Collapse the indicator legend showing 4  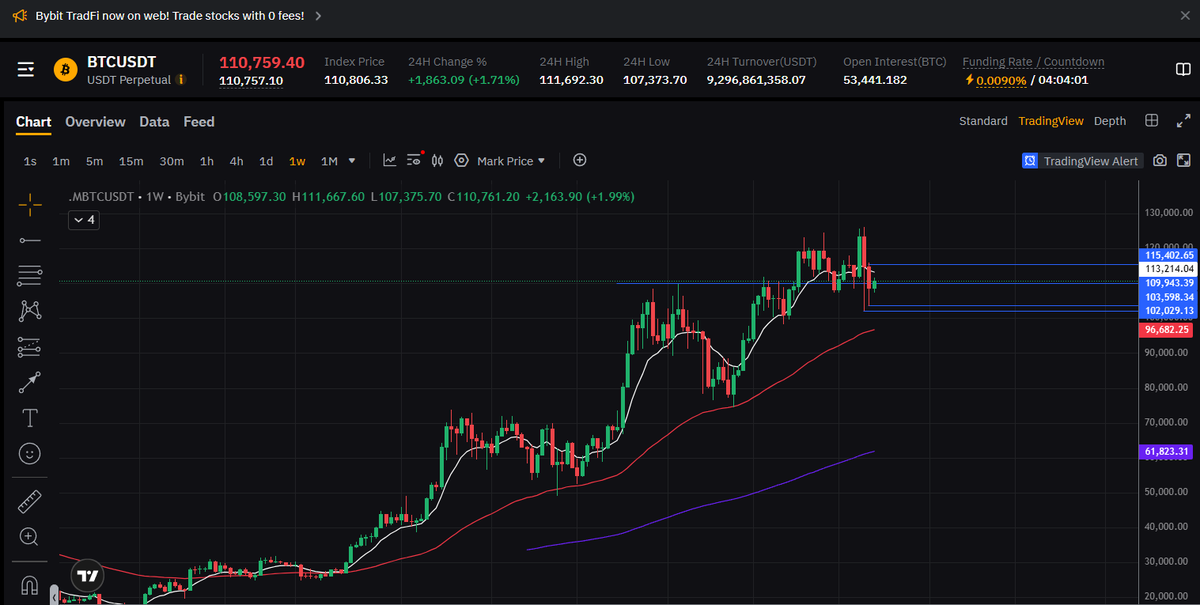point(83,220)
